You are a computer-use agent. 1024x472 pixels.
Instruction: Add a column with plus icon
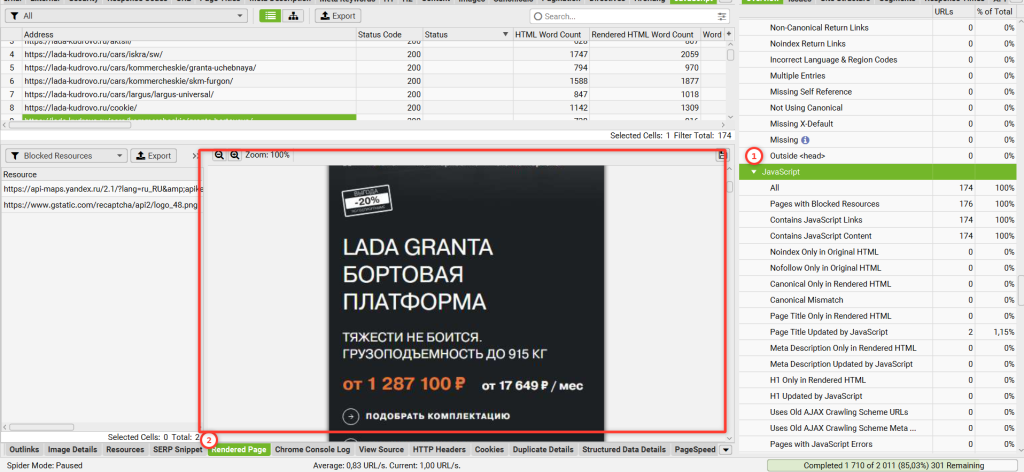click(729, 34)
